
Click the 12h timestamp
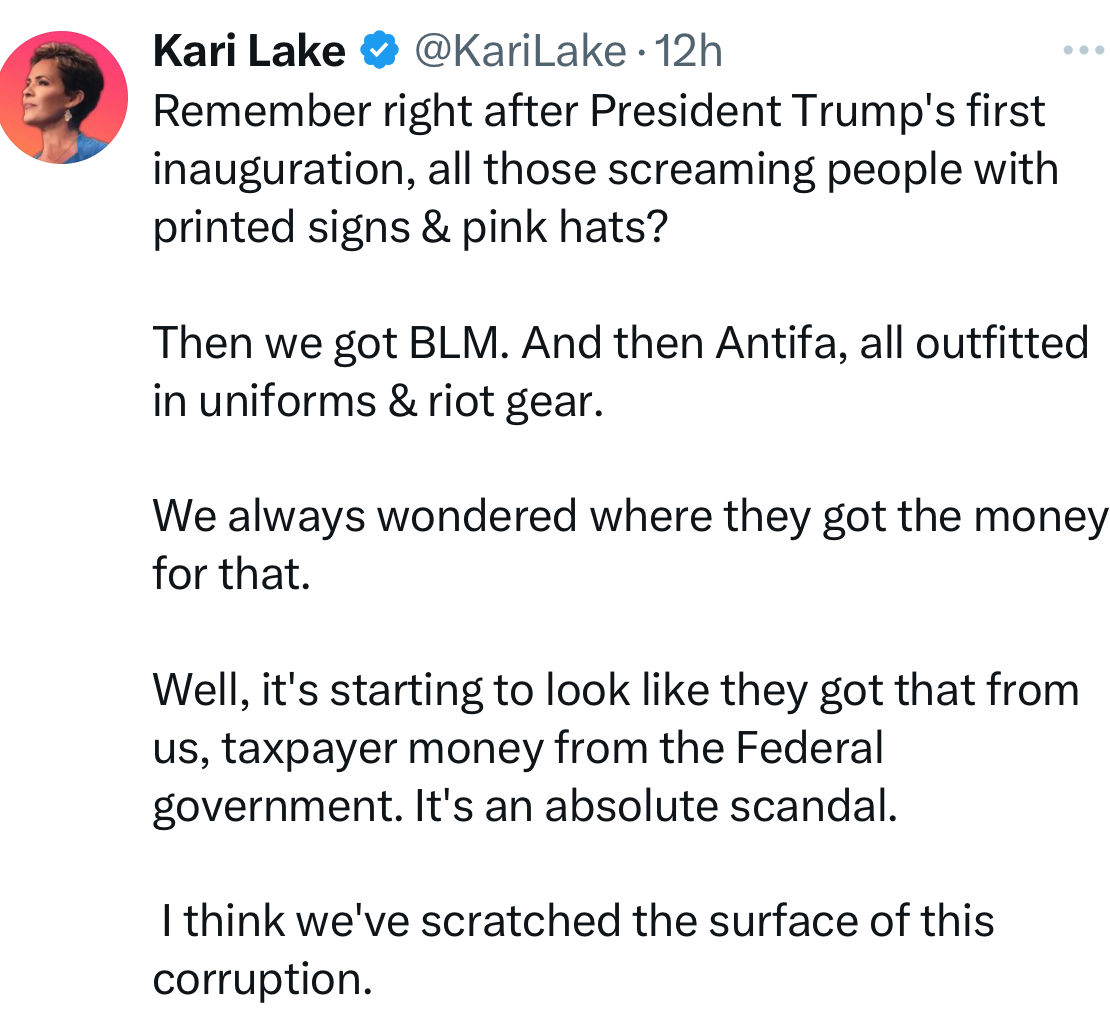tap(686, 50)
